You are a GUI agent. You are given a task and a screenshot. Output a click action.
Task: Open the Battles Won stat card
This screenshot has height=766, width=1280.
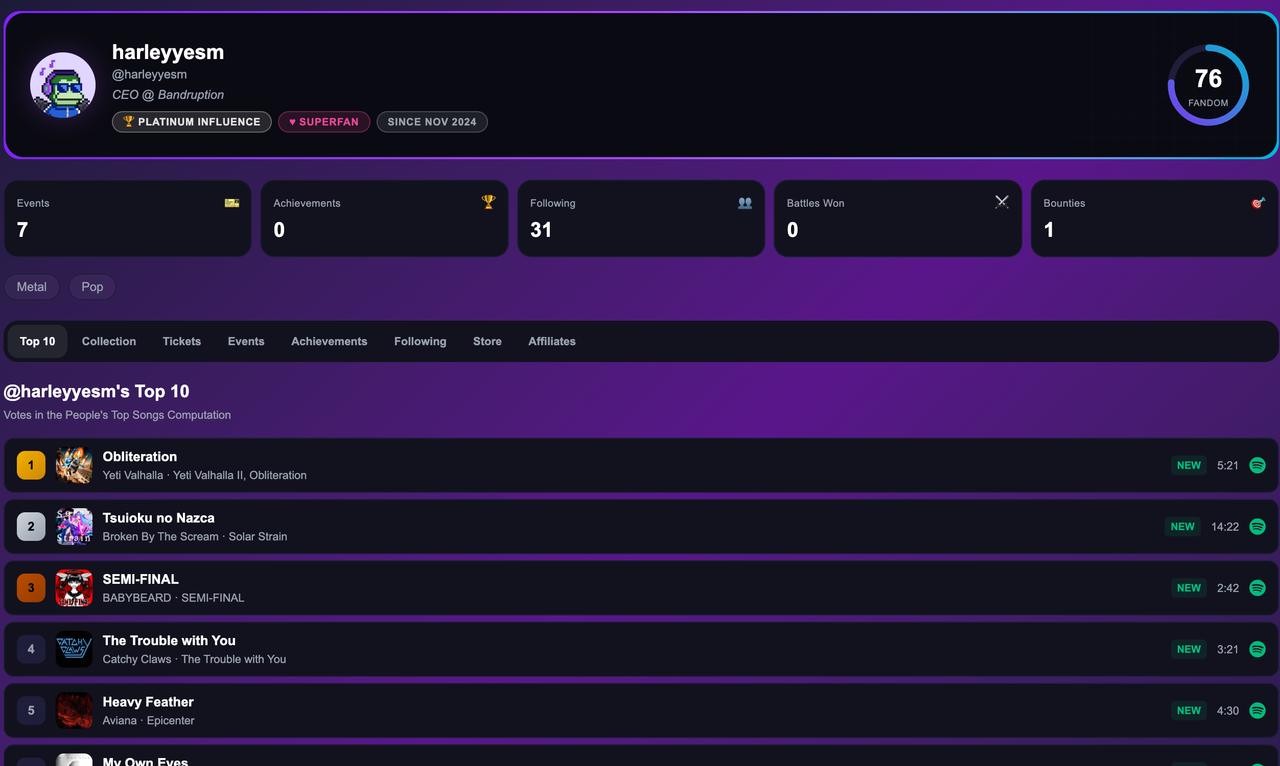[898, 218]
